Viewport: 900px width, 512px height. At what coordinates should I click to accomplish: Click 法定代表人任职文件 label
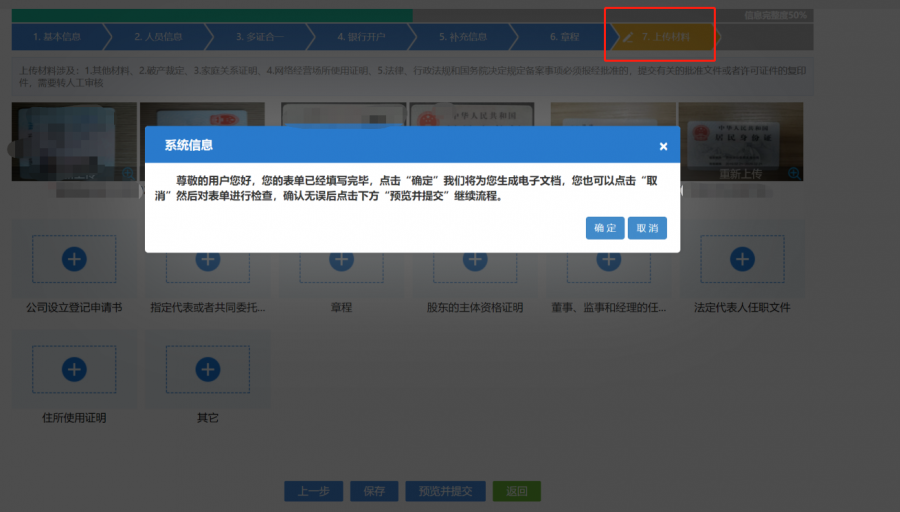coord(742,308)
